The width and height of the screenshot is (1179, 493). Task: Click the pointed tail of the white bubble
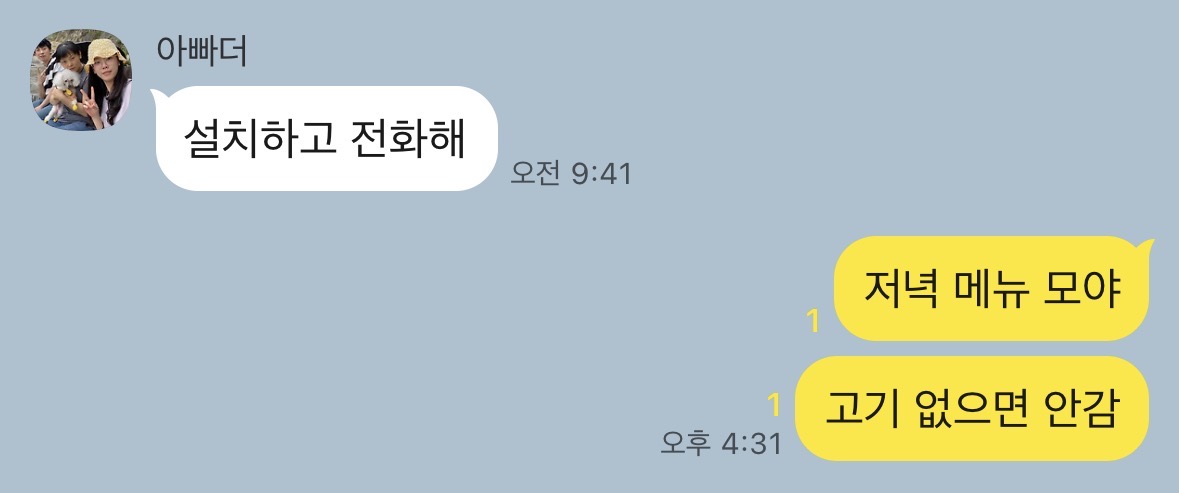pyautogui.click(x=156, y=95)
